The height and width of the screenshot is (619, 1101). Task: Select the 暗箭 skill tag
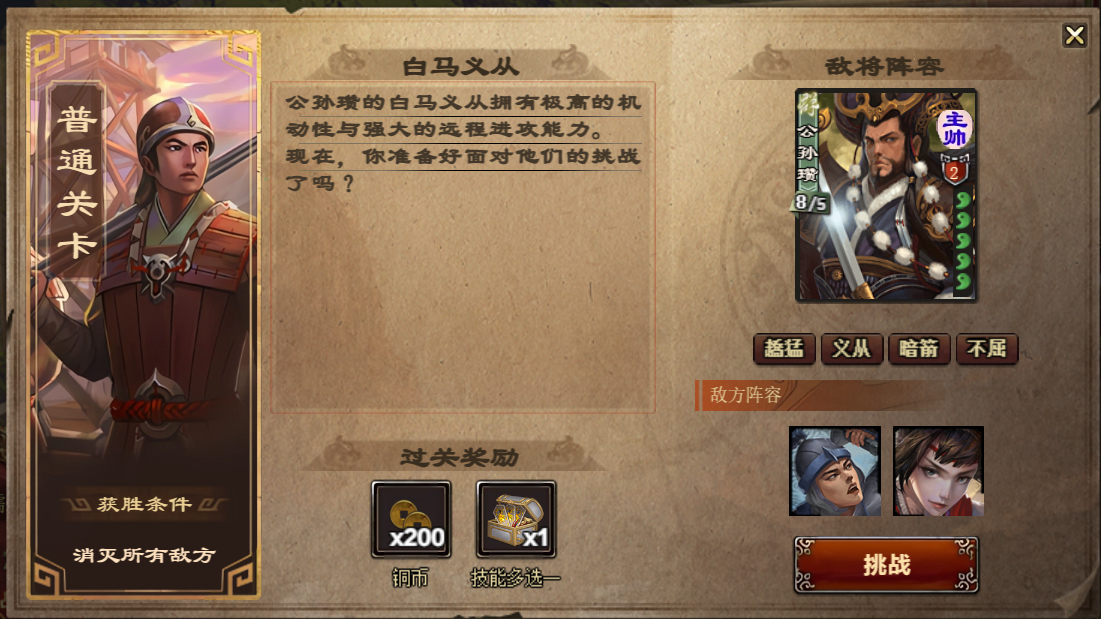click(x=919, y=349)
